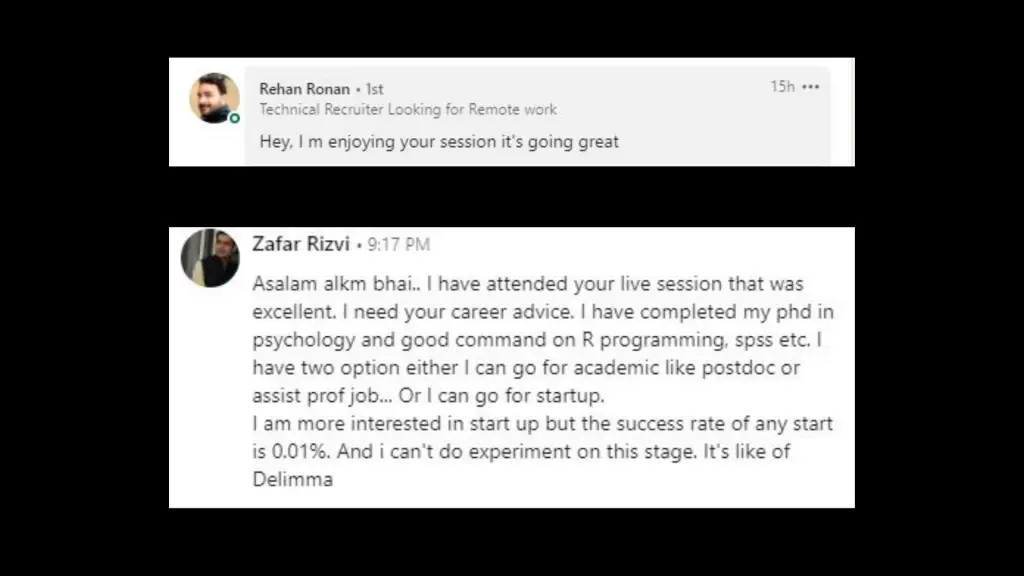Open the three-dot comment options menu

tap(810, 87)
